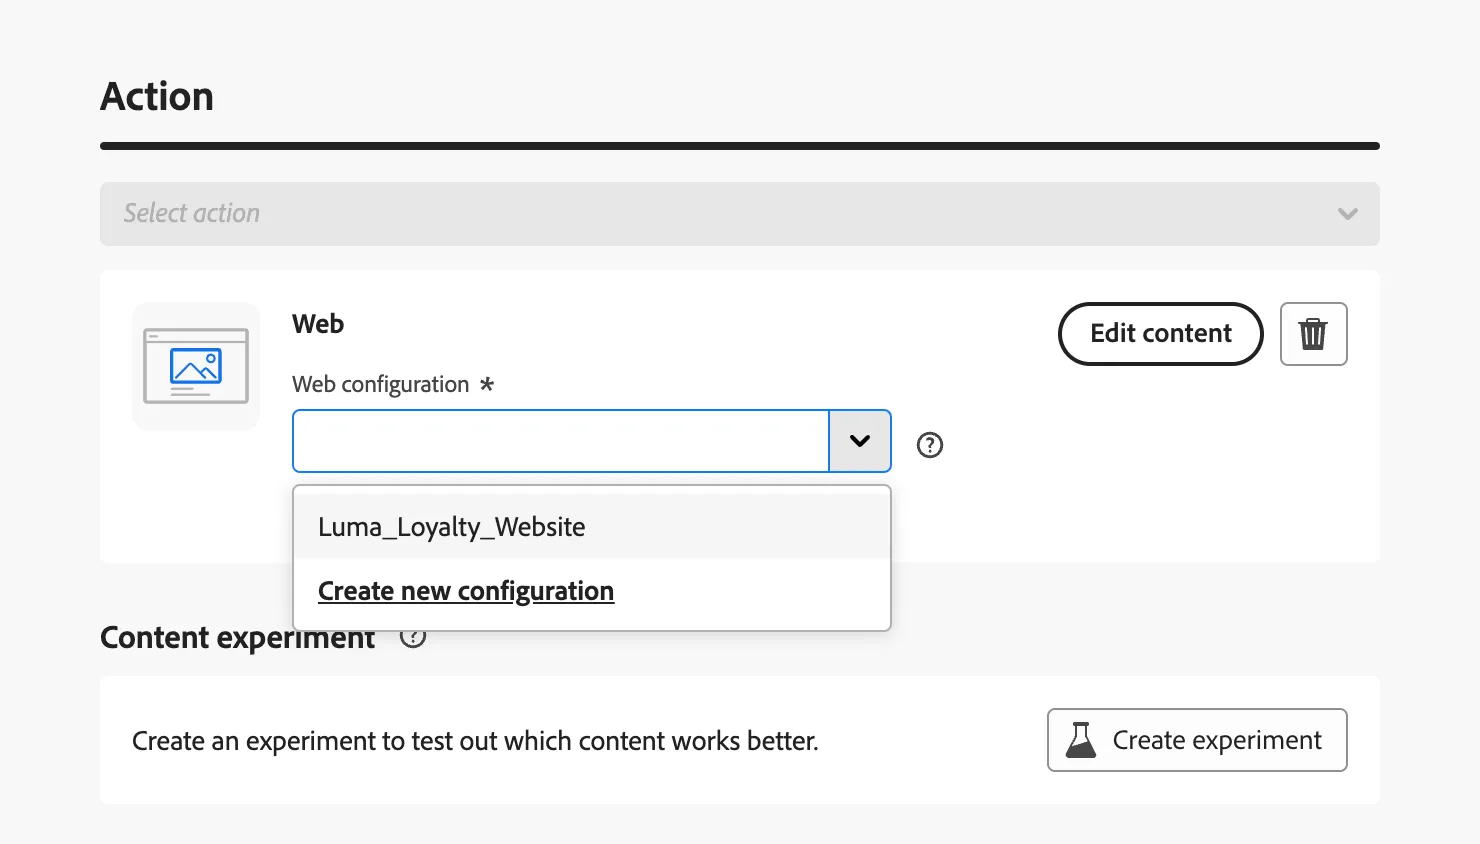Screen dimensions: 1480x844
Task: Start a test with Create experiment
Action: 1197,740
